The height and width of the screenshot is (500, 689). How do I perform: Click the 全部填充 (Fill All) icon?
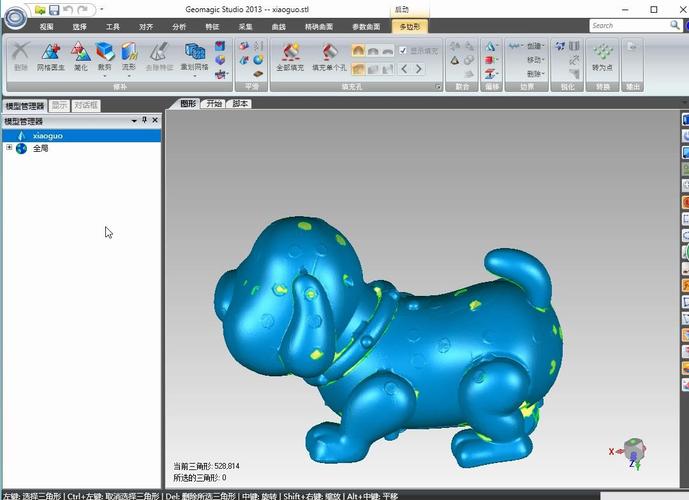click(x=290, y=57)
